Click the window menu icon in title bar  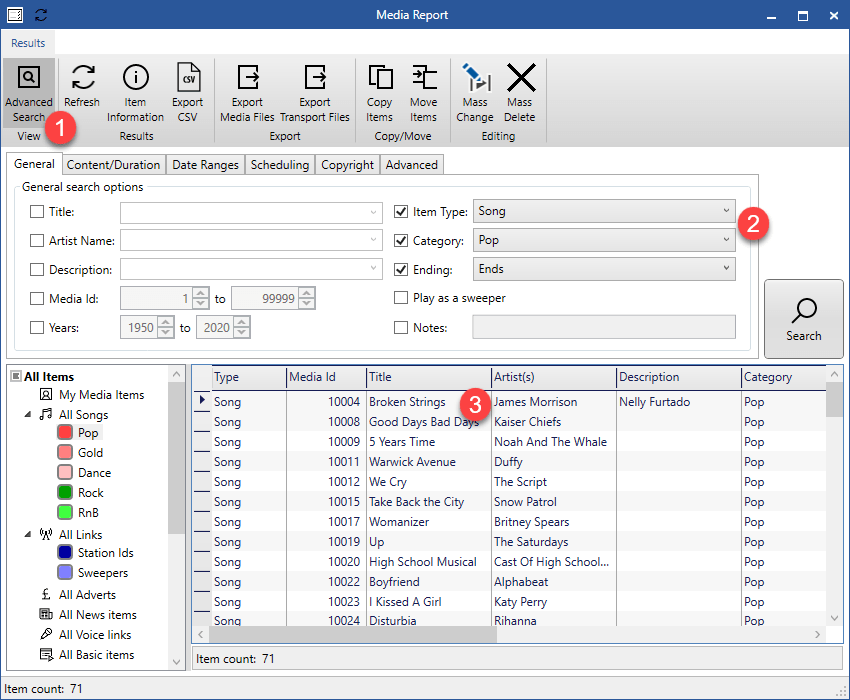(15, 15)
